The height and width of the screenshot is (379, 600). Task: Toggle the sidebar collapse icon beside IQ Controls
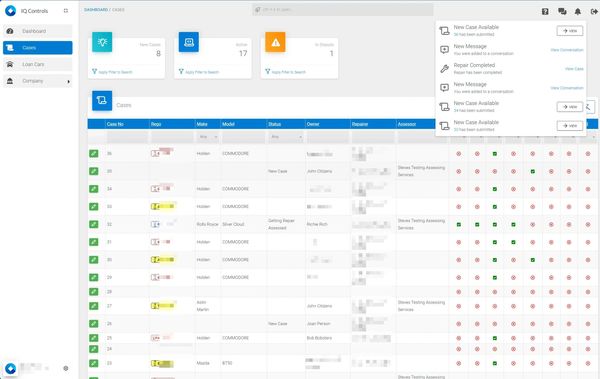coord(66,11)
